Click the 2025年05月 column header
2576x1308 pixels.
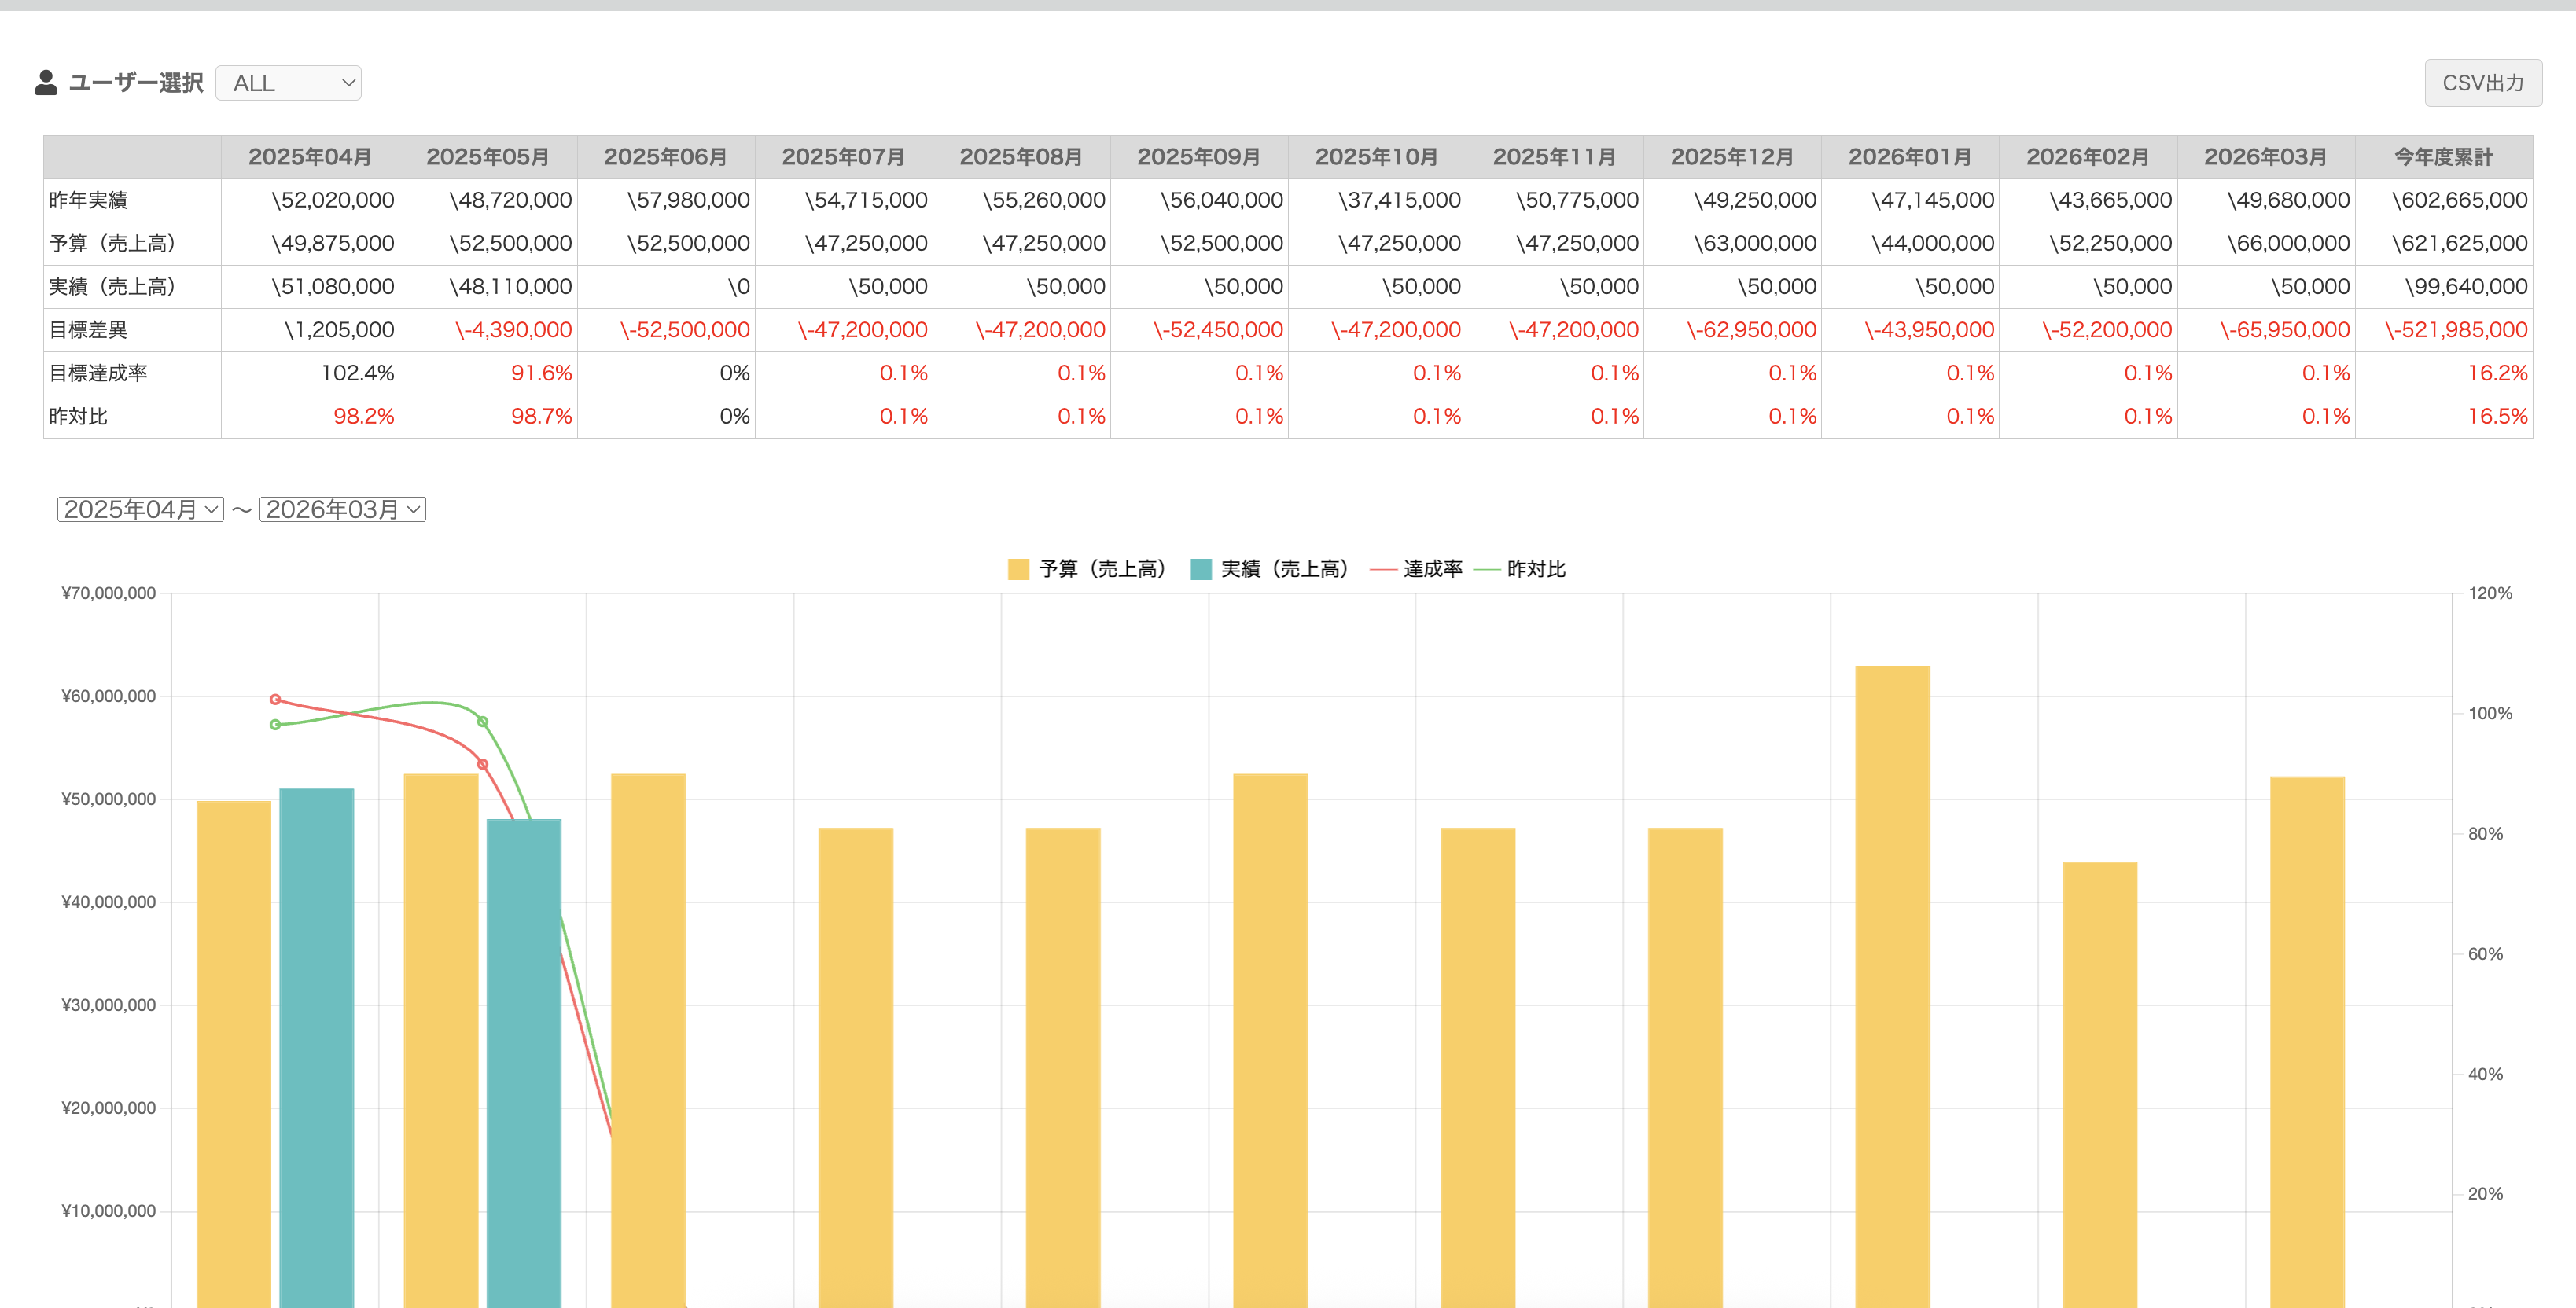click(488, 157)
